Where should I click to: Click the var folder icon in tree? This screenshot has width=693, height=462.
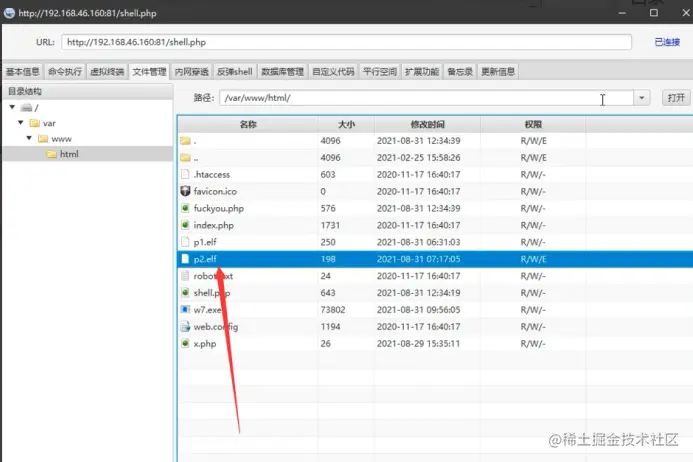pos(34,123)
